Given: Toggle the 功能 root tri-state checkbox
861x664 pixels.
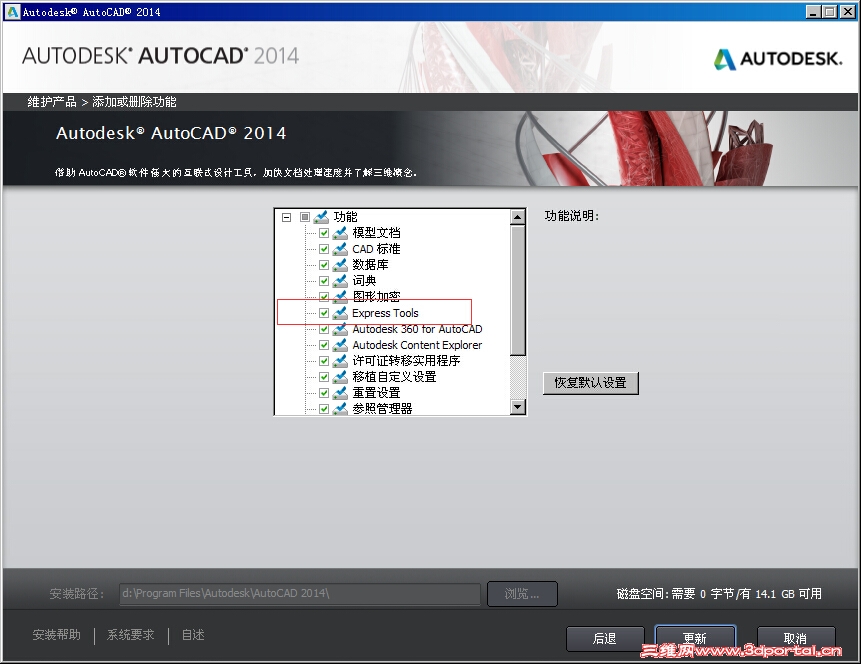Looking at the screenshot, I should click(305, 217).
